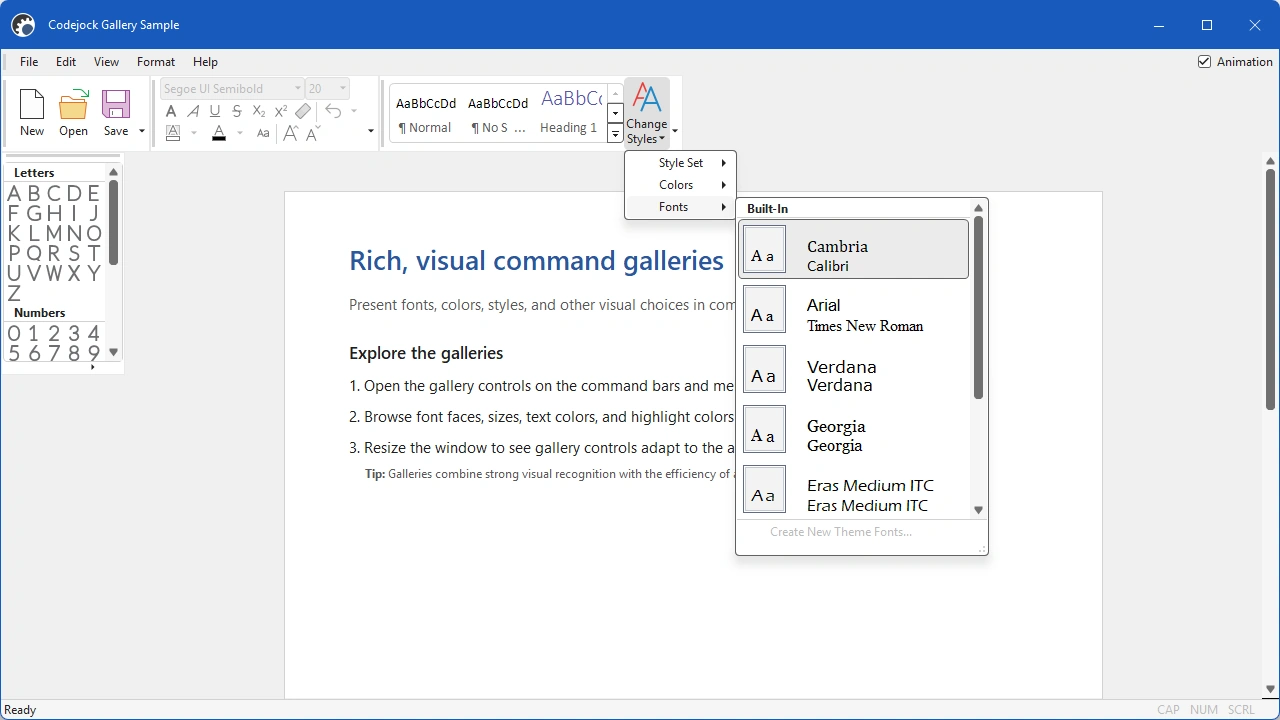Click the text highlight icon
This screenshot has height=720, width=1280.
(173, 133)
